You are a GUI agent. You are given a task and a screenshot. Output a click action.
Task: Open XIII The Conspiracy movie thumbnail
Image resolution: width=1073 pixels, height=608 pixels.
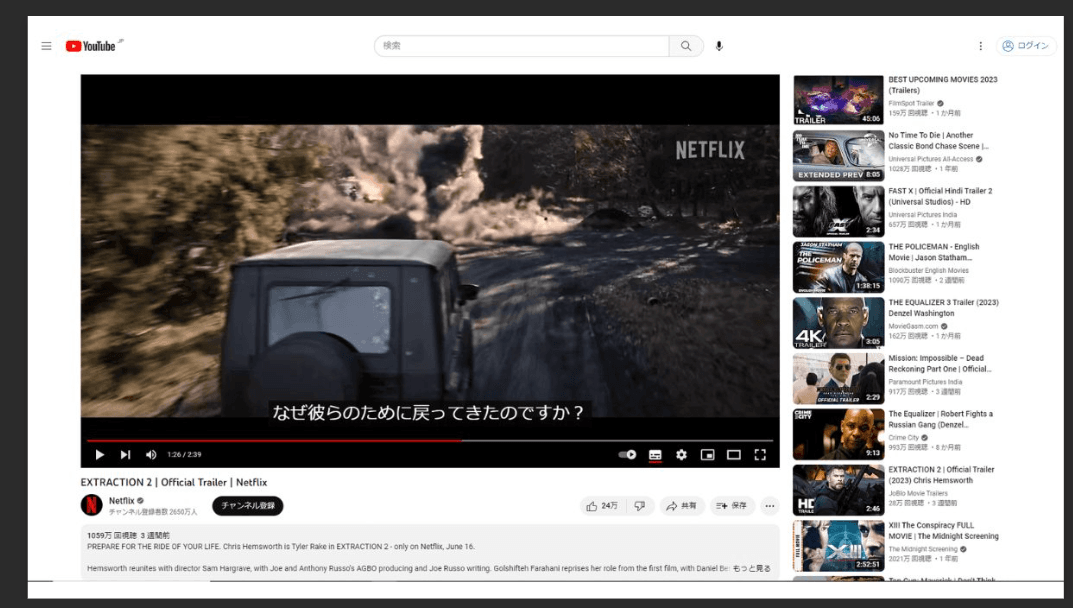point(838,546)
